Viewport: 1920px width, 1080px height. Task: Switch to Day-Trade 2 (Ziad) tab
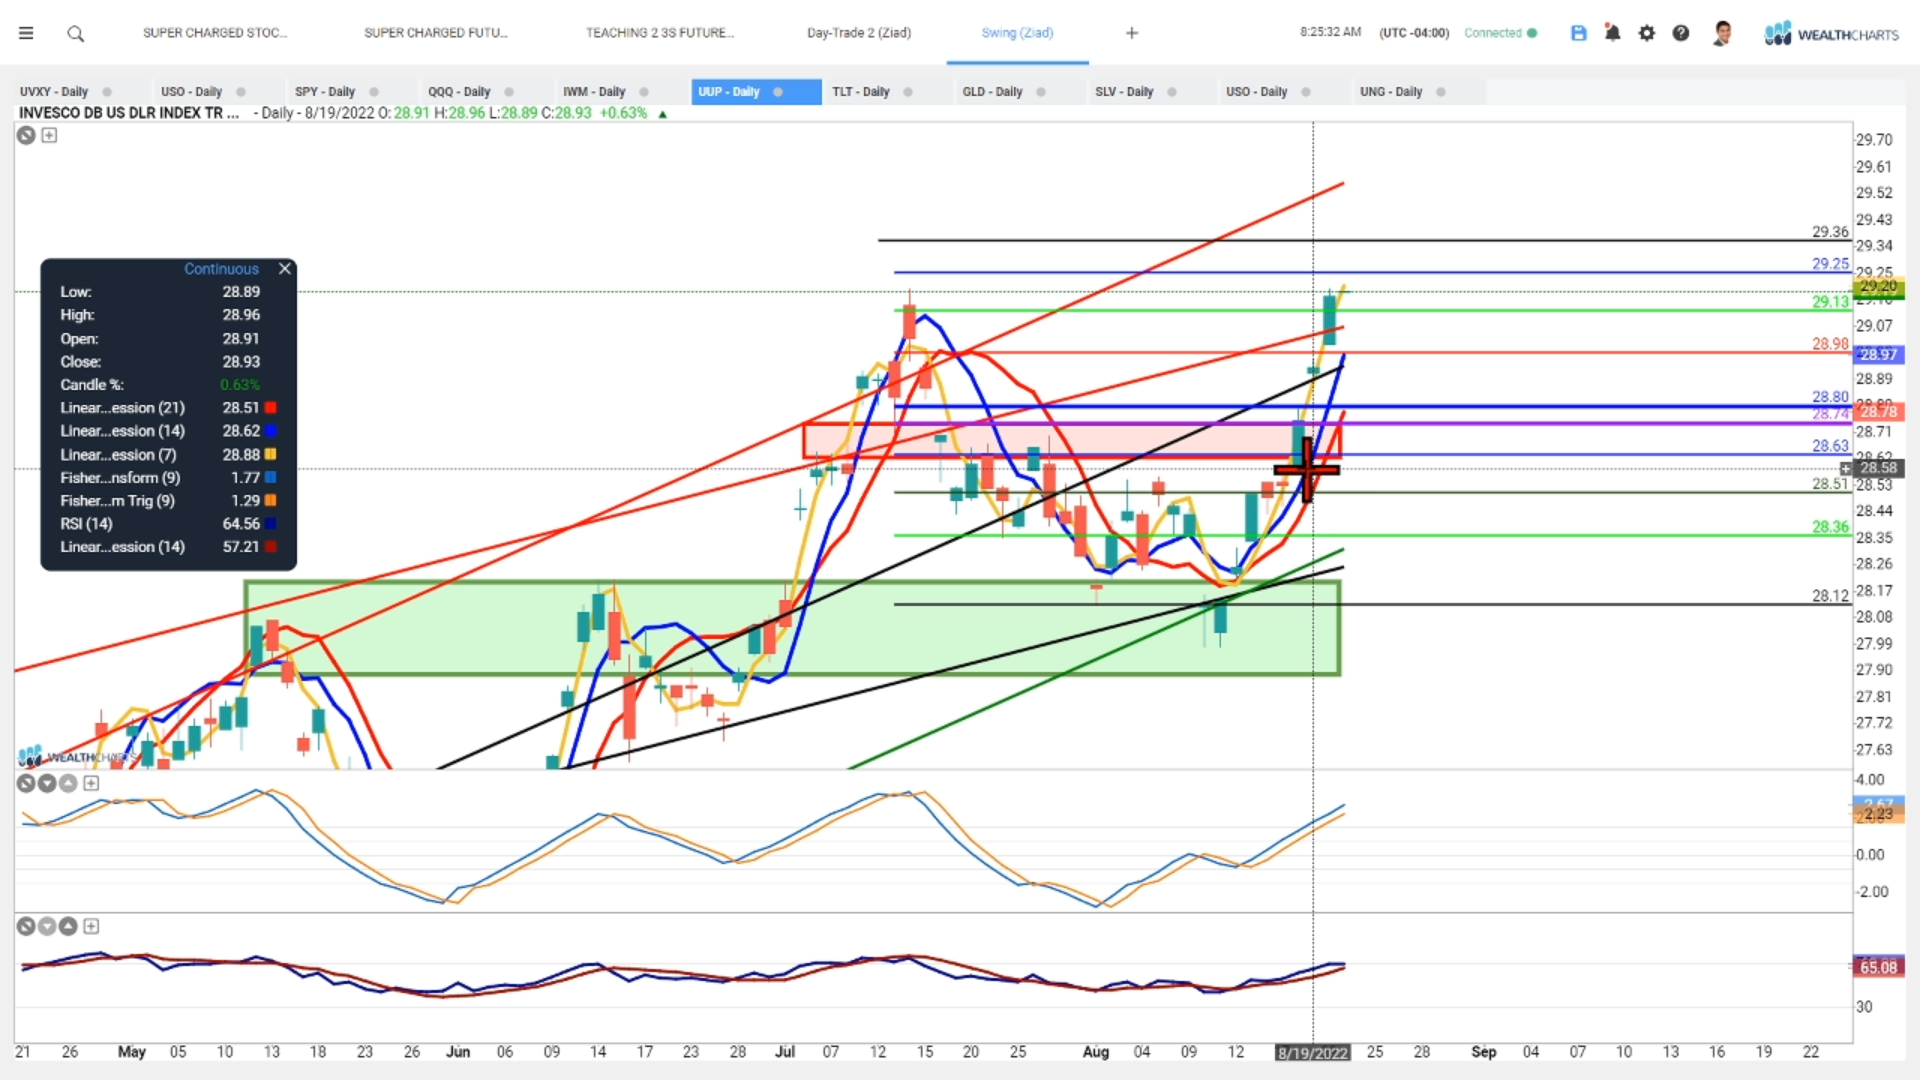[859, 33]
